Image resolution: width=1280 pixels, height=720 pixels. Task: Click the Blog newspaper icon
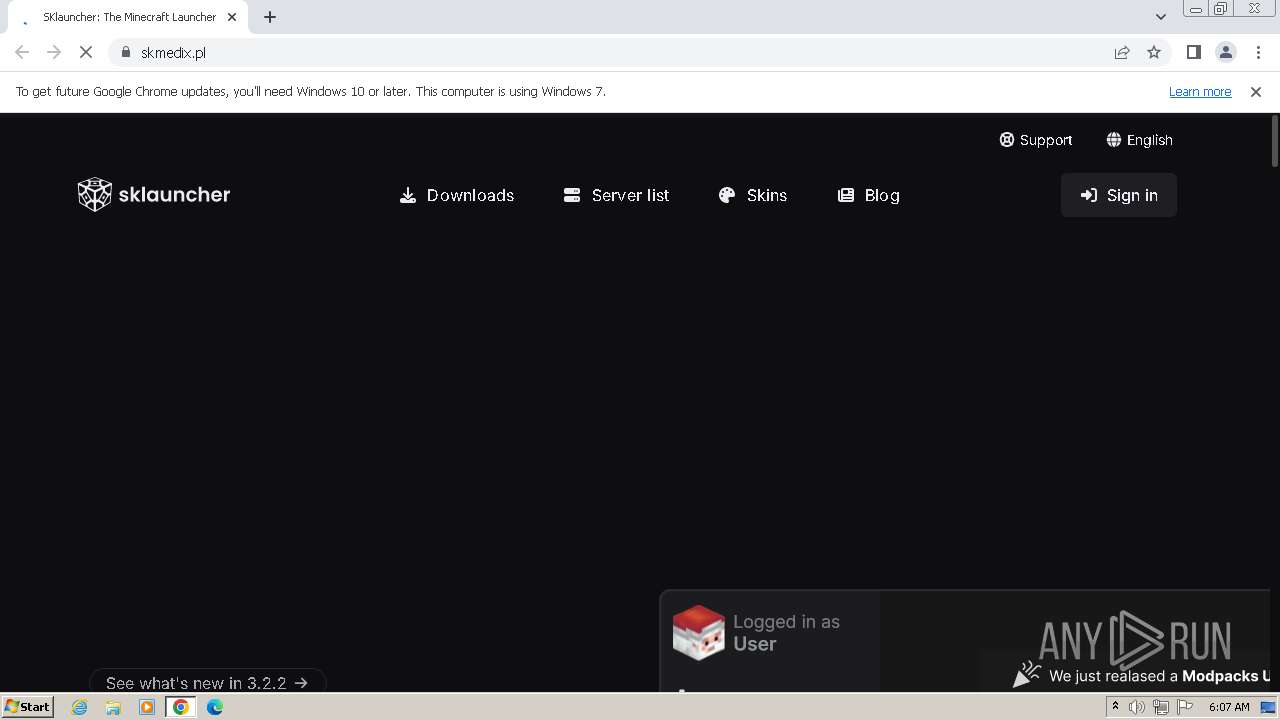(x=846, y=195)
